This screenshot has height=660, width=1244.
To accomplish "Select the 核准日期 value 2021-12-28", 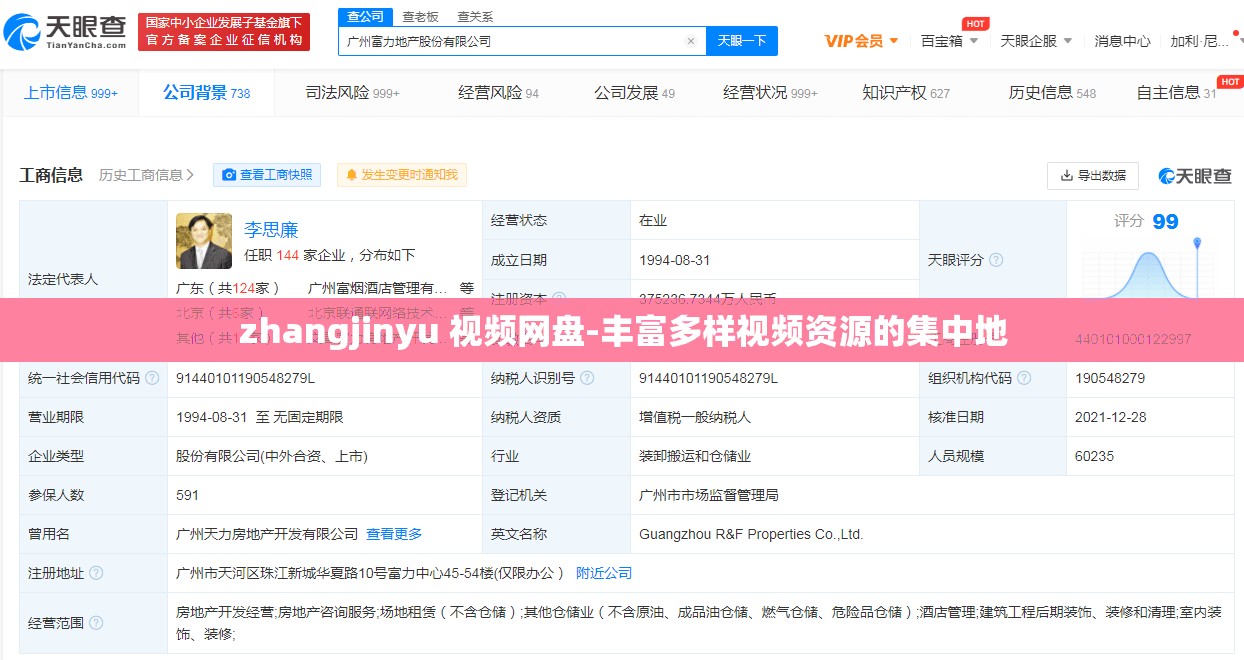I will pos(1111,417).
